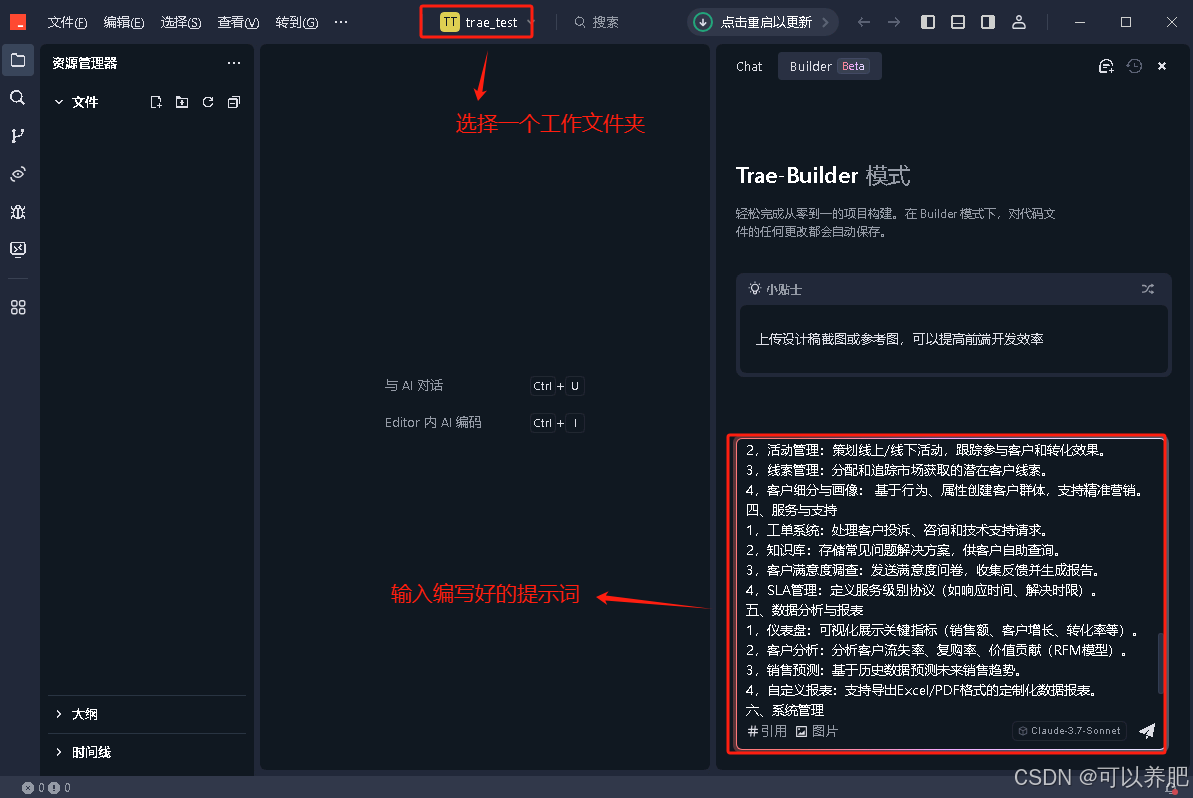The width and height of the screenshot is (1193, 798).
Task: Click the Ctrl + U shortcut hint
Action: coord(557,386)
